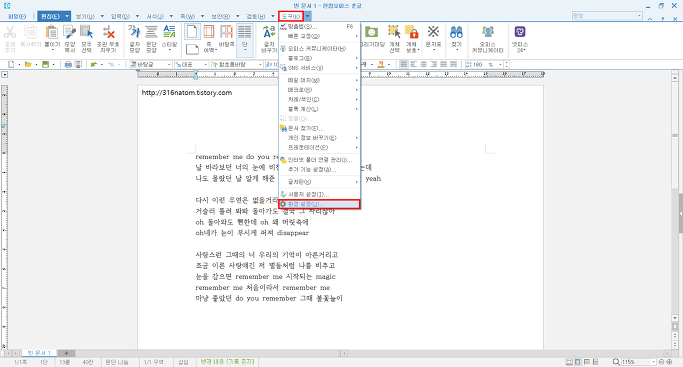Open 문단 모양 (Paragraph Shape) icon
The image size is (683, 367).
(x=151, y=32)
